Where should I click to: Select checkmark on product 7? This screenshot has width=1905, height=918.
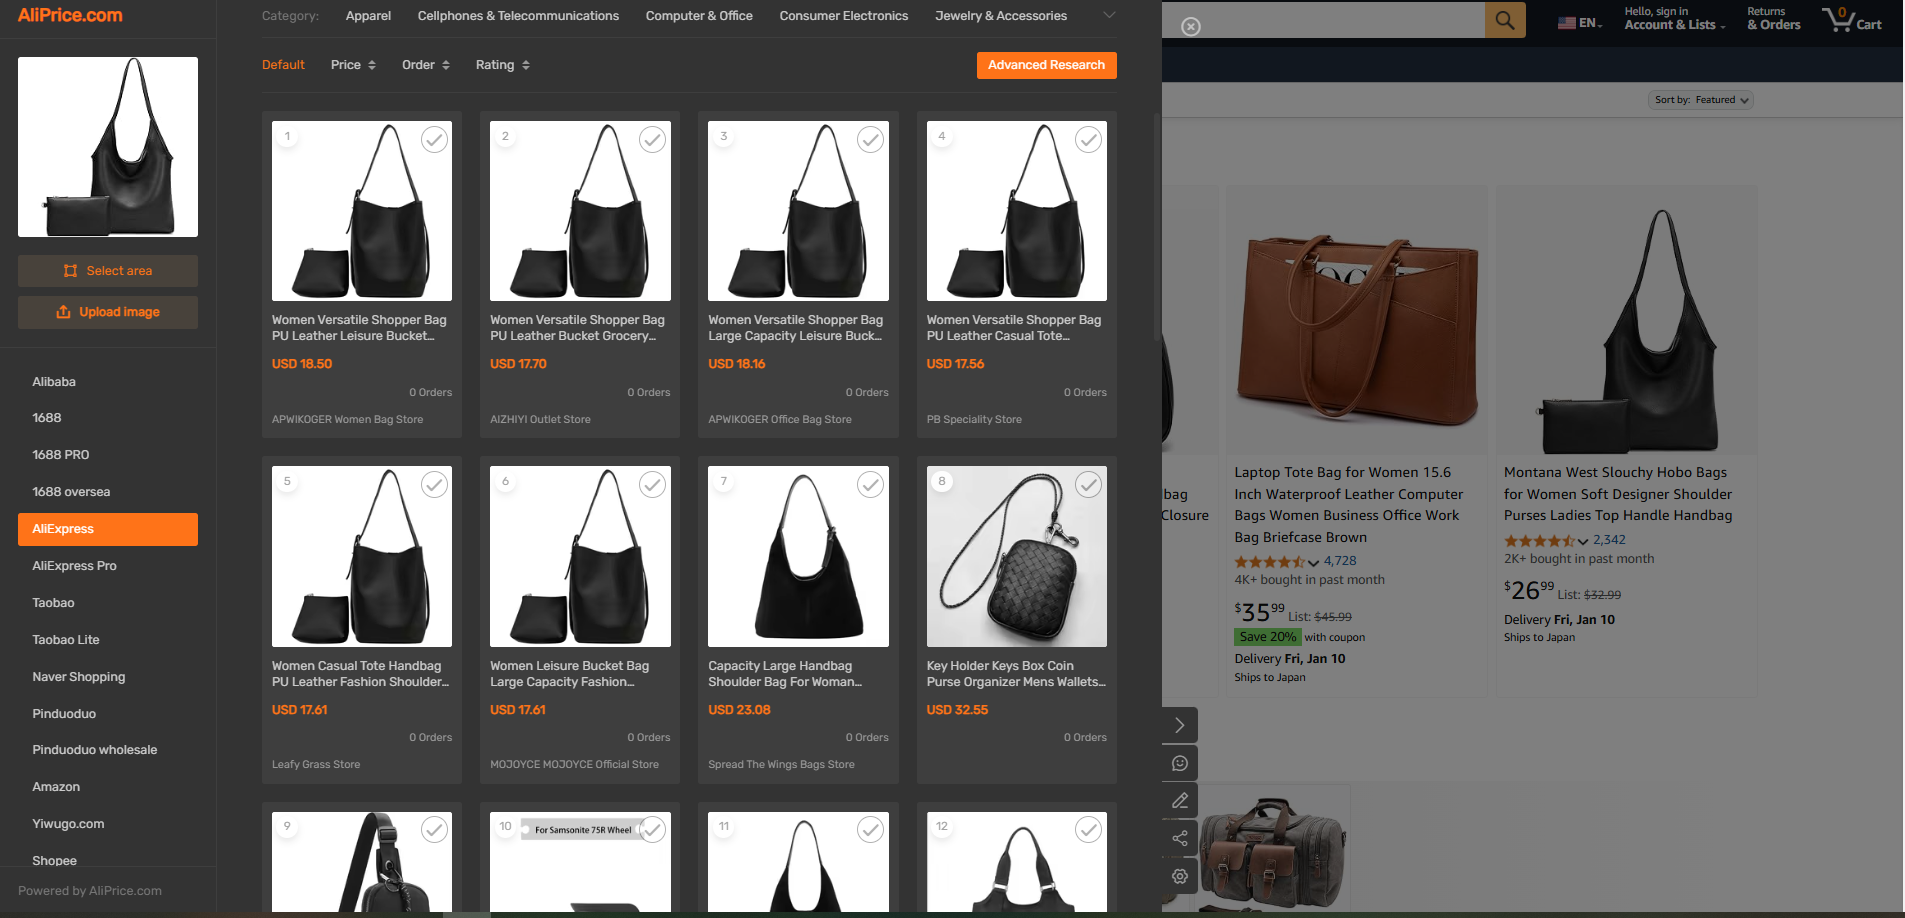click(871, 485)
